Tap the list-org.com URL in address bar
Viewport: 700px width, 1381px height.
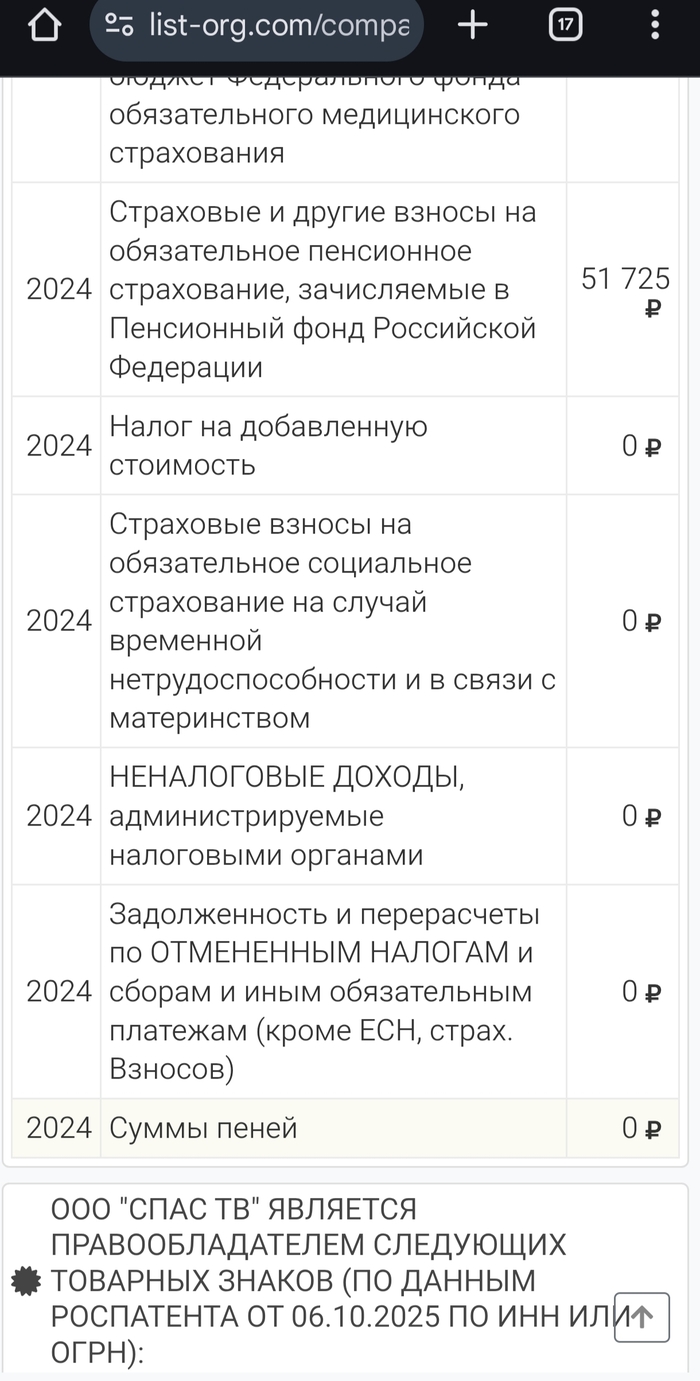278,25
